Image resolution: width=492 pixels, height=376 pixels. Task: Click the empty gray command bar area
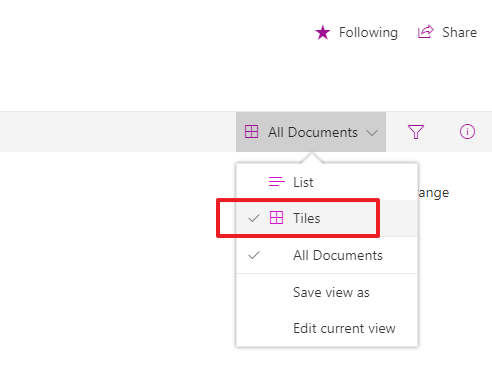[x=118, y=132]
